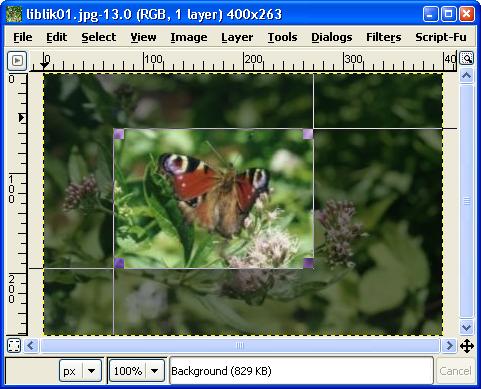The height and width of the screenshot is (389, 481).
Task: Click the GIMP window icon in title bar
Action: 14,14
